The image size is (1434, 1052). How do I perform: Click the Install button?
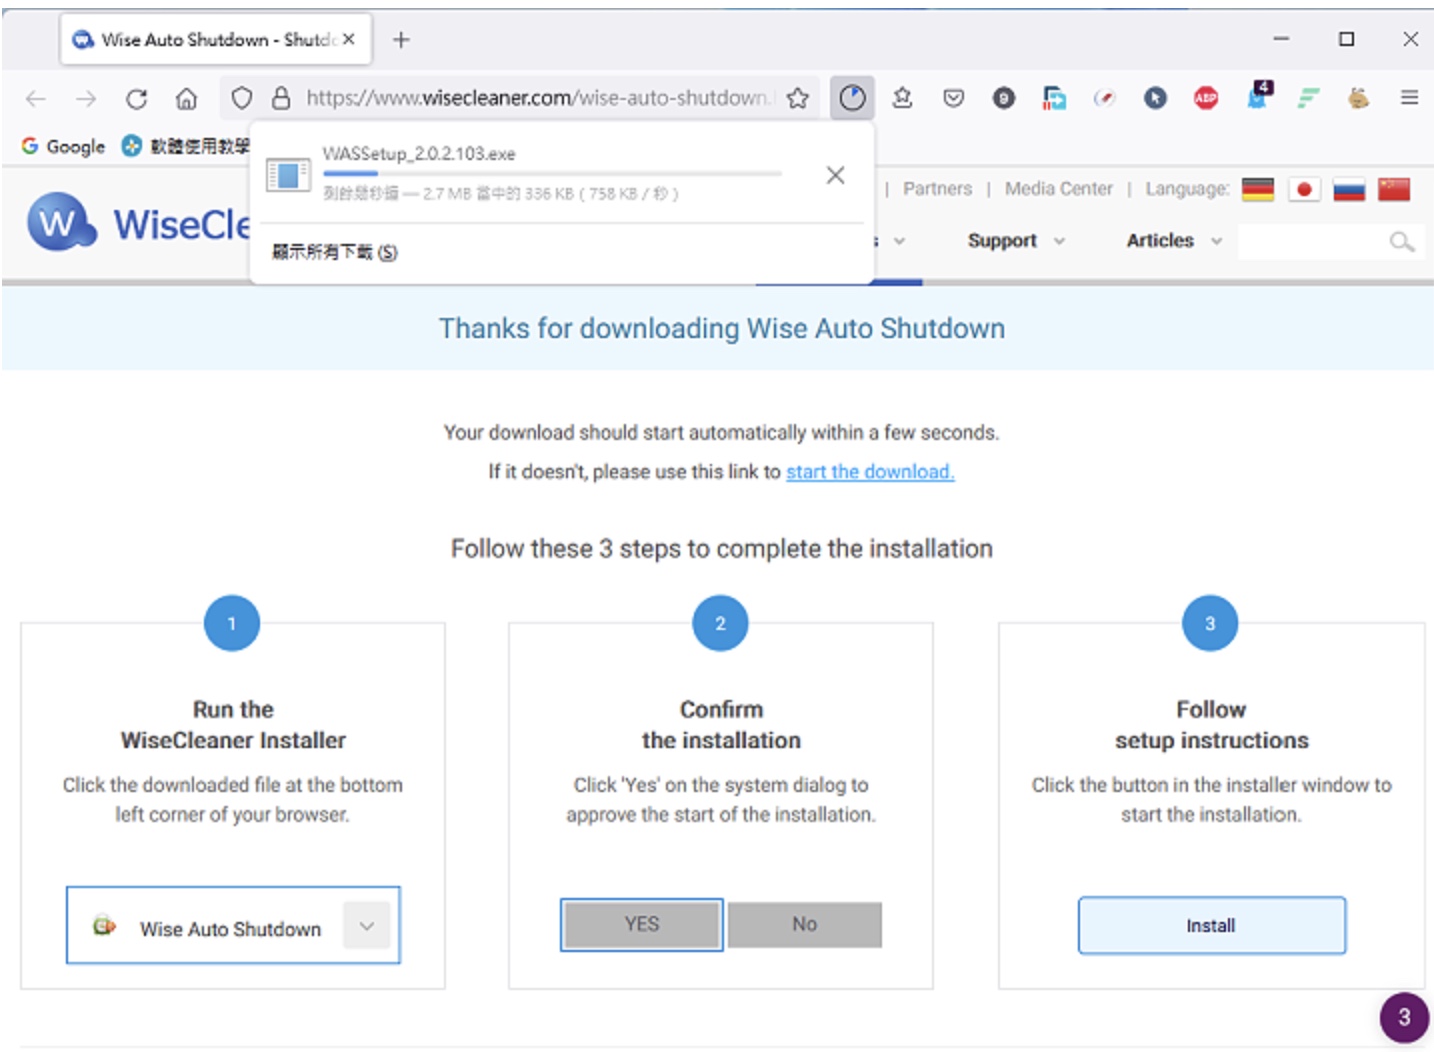pos(1211,926)
